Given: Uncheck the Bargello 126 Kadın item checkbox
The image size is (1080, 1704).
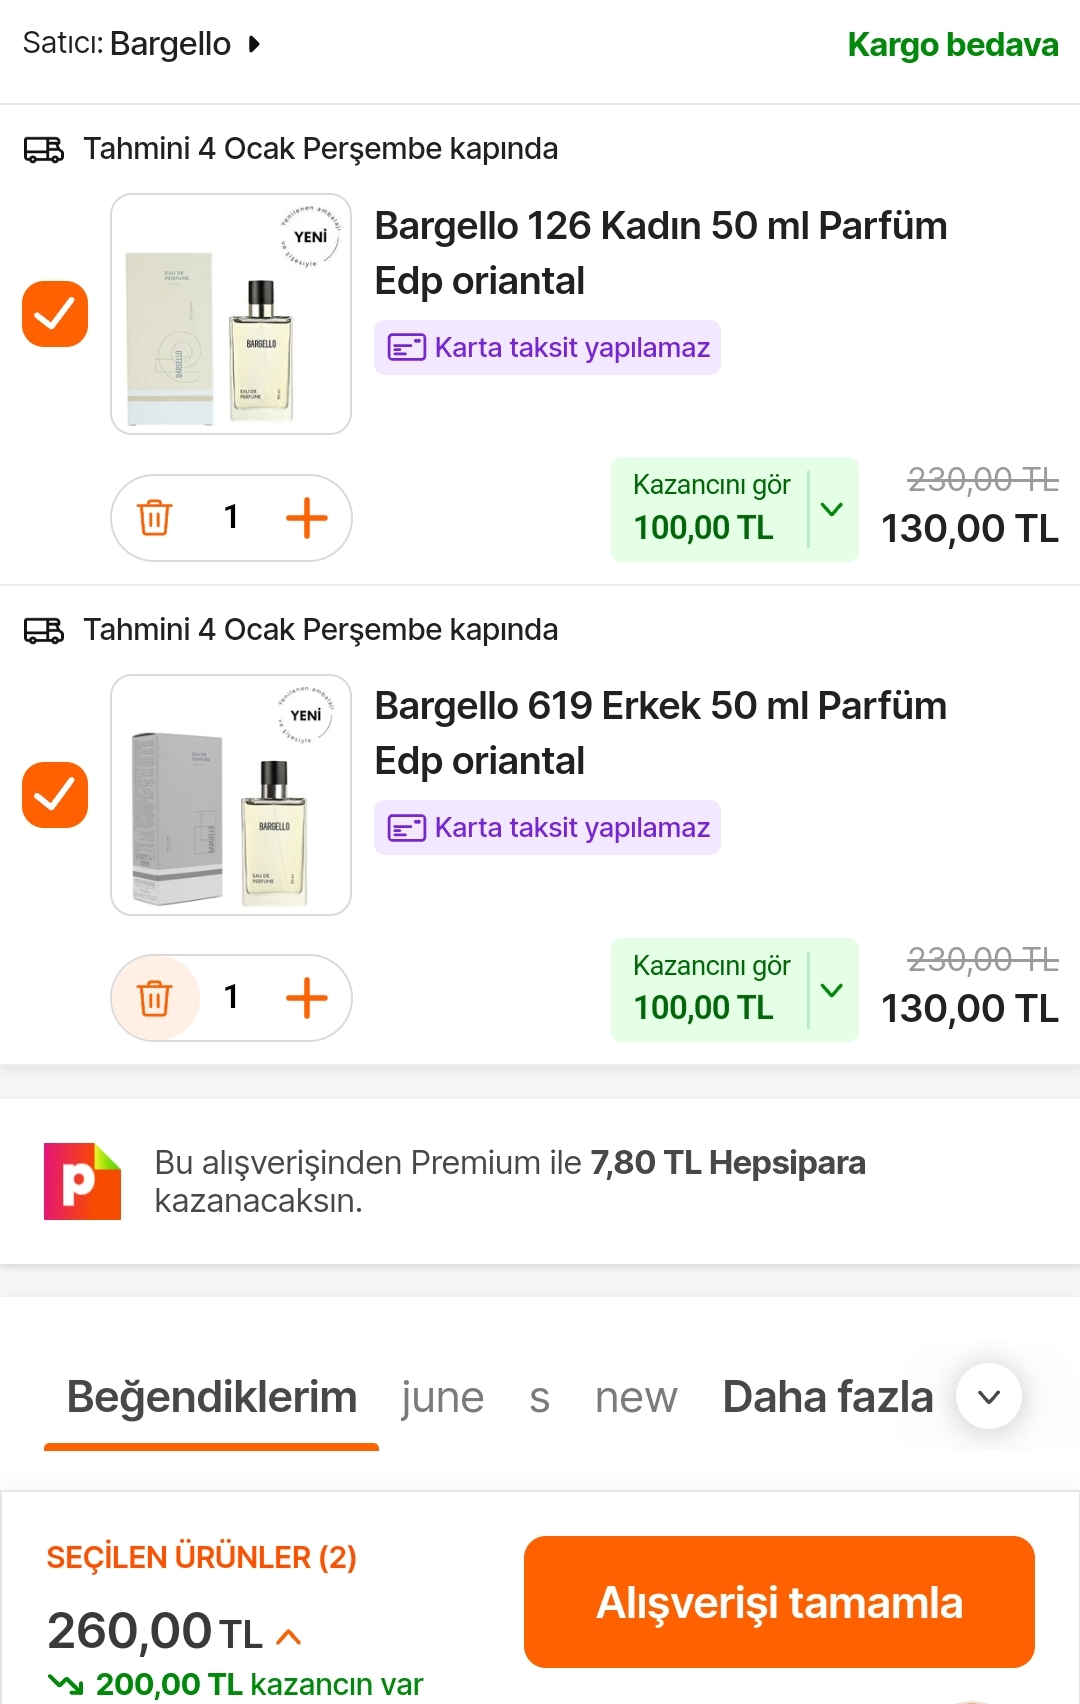Looking at the screenshot, I should pos(55,314).
